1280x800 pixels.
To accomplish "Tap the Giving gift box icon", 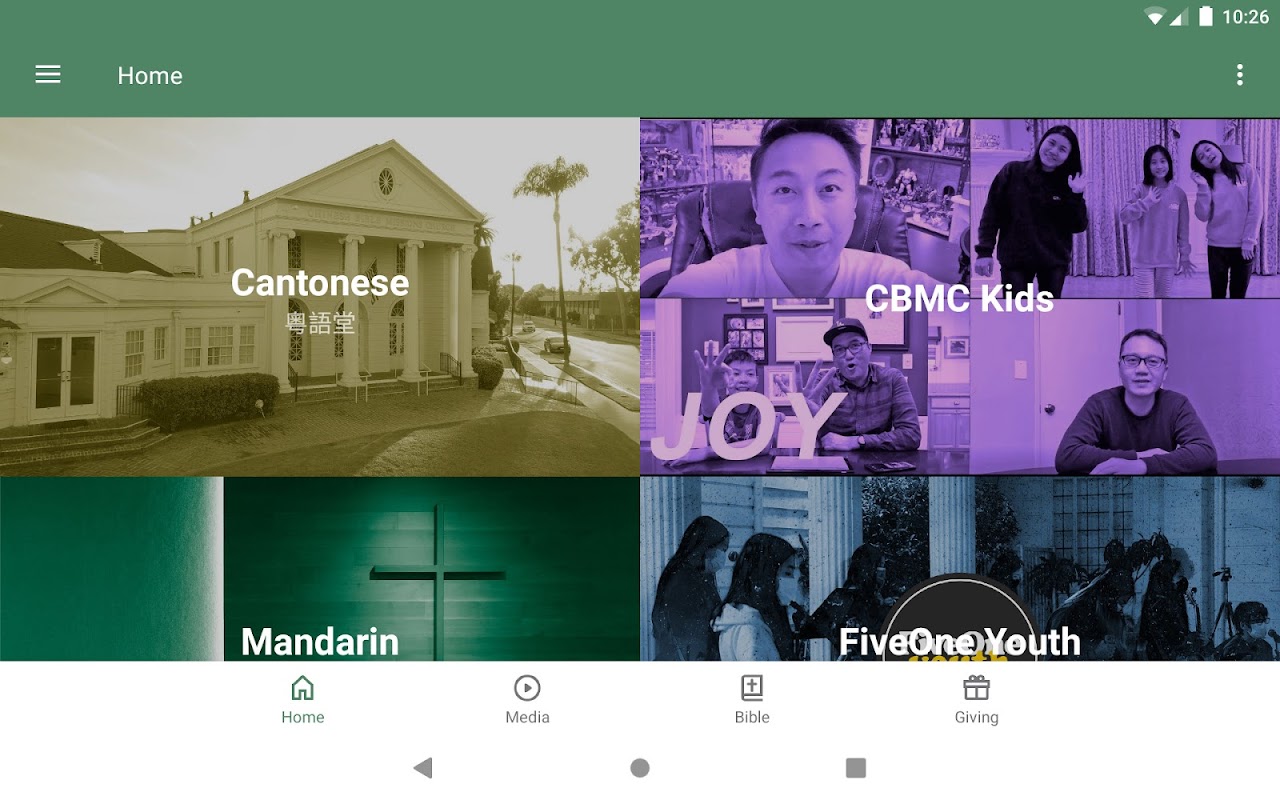I will (976, 688).
